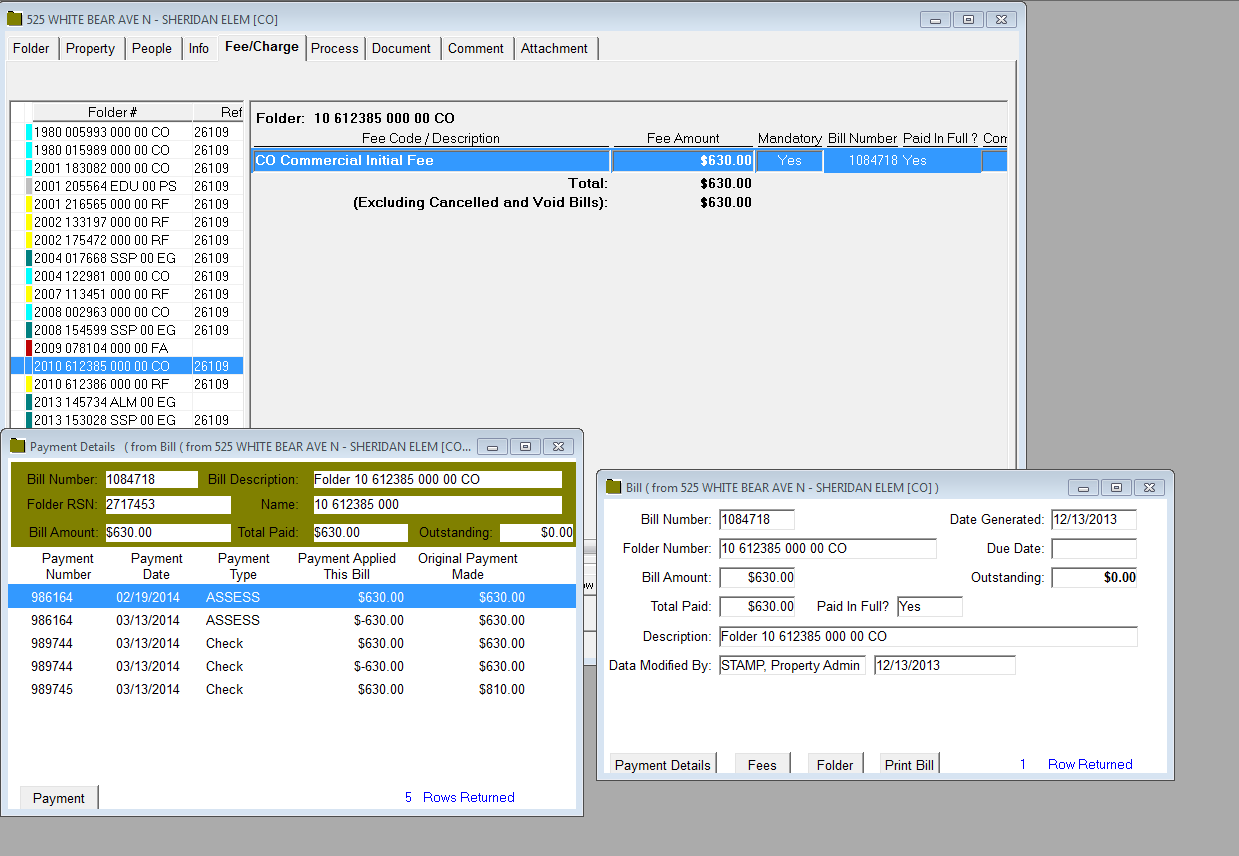Click the red marker beside folder 2009 078104
The image size is (1239, 856).
point(29,348)
